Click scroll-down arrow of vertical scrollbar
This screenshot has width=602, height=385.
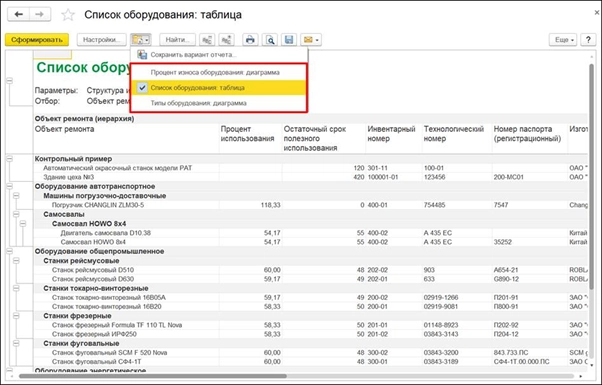tap(592, 365)
